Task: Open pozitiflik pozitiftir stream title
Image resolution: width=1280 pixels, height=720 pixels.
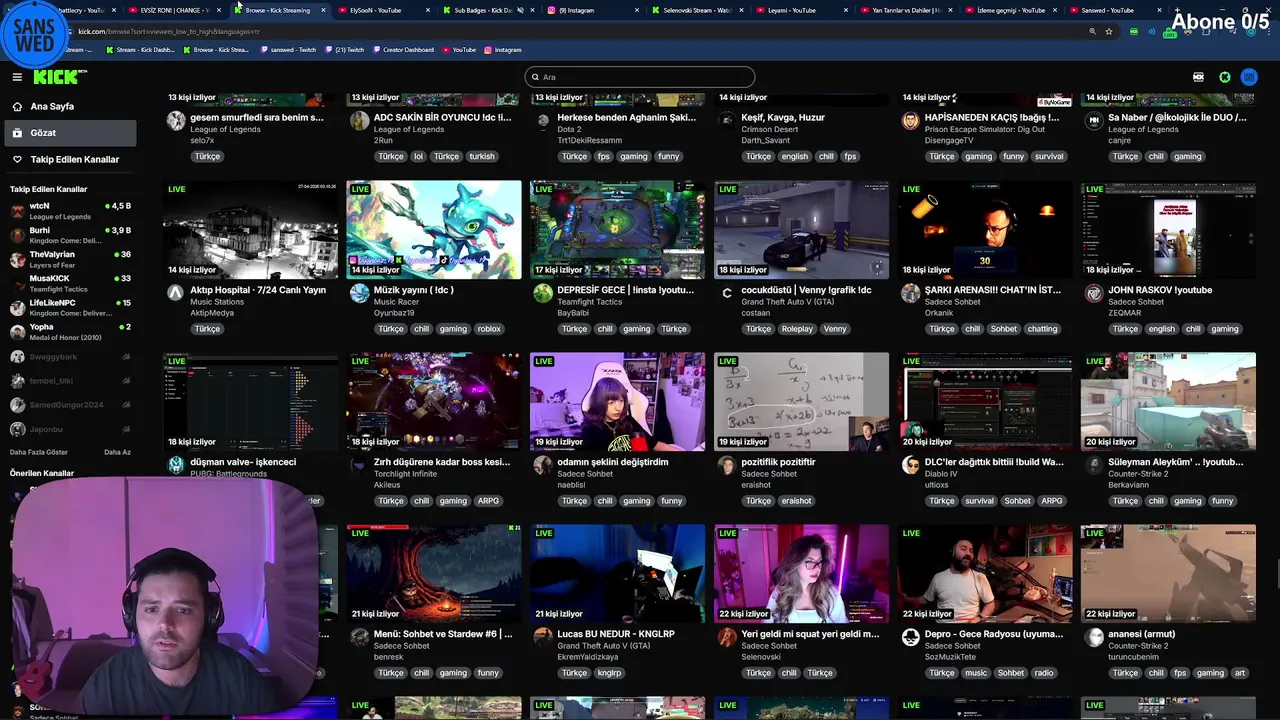Action: coord(778,462)
